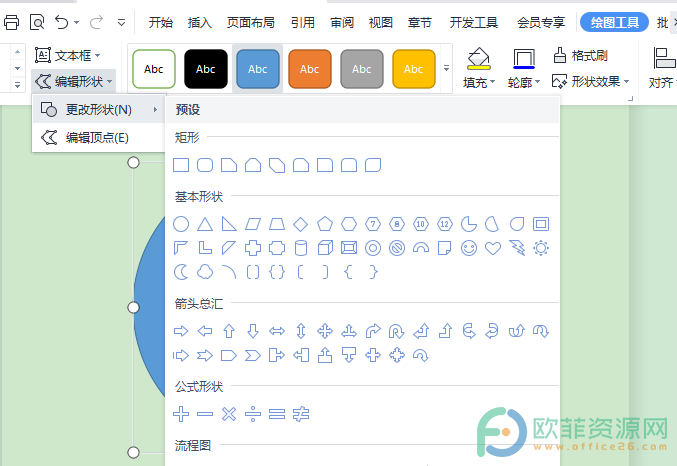Image resolution: width=677 pixels, height=466 pixels.
Task: Select the right arrow shape
Action: point(181,331)
